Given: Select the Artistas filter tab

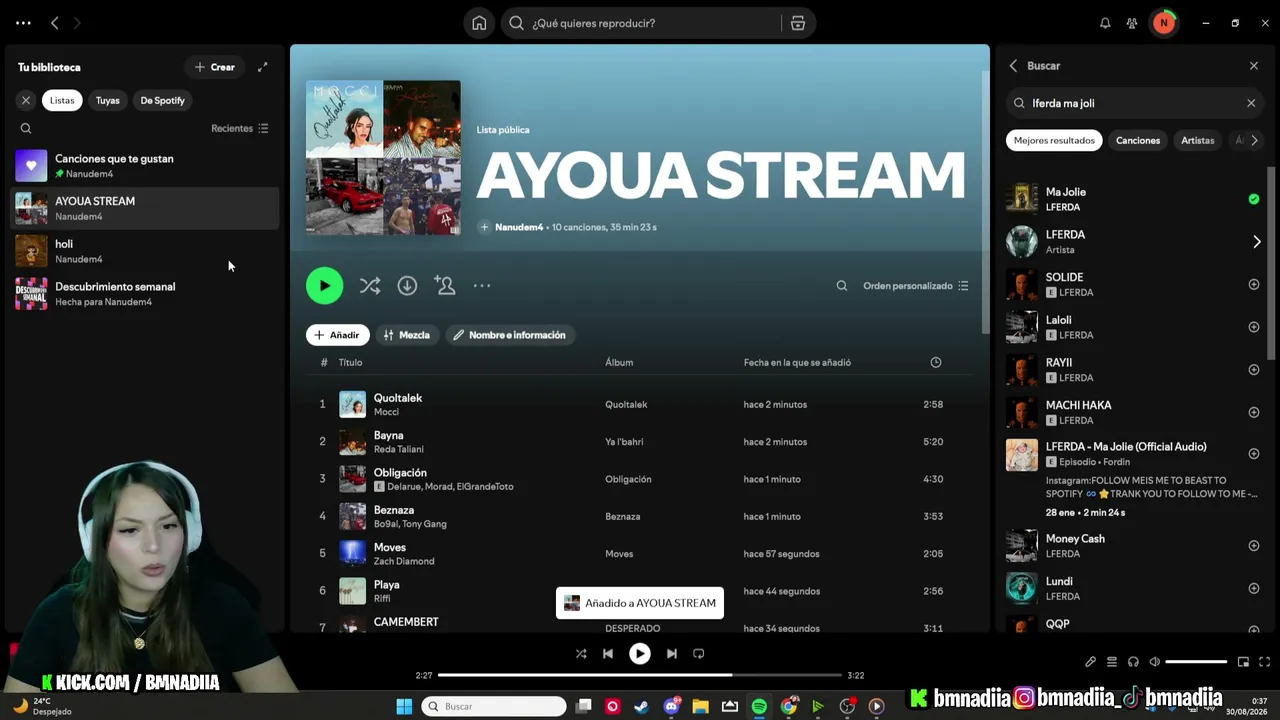Looking at the screenshot, I should pyautogui.click(x=1197, y=141).
